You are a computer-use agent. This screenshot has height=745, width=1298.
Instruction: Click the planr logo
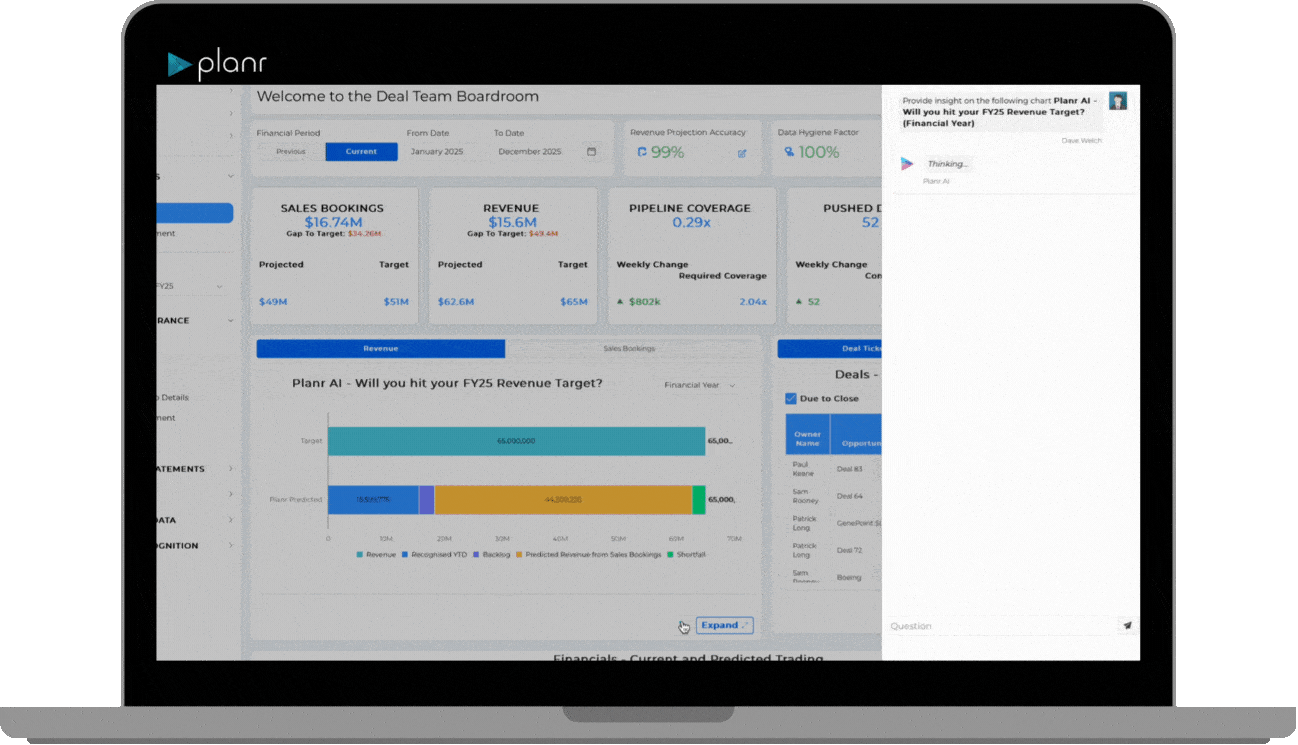click(217, 65)
